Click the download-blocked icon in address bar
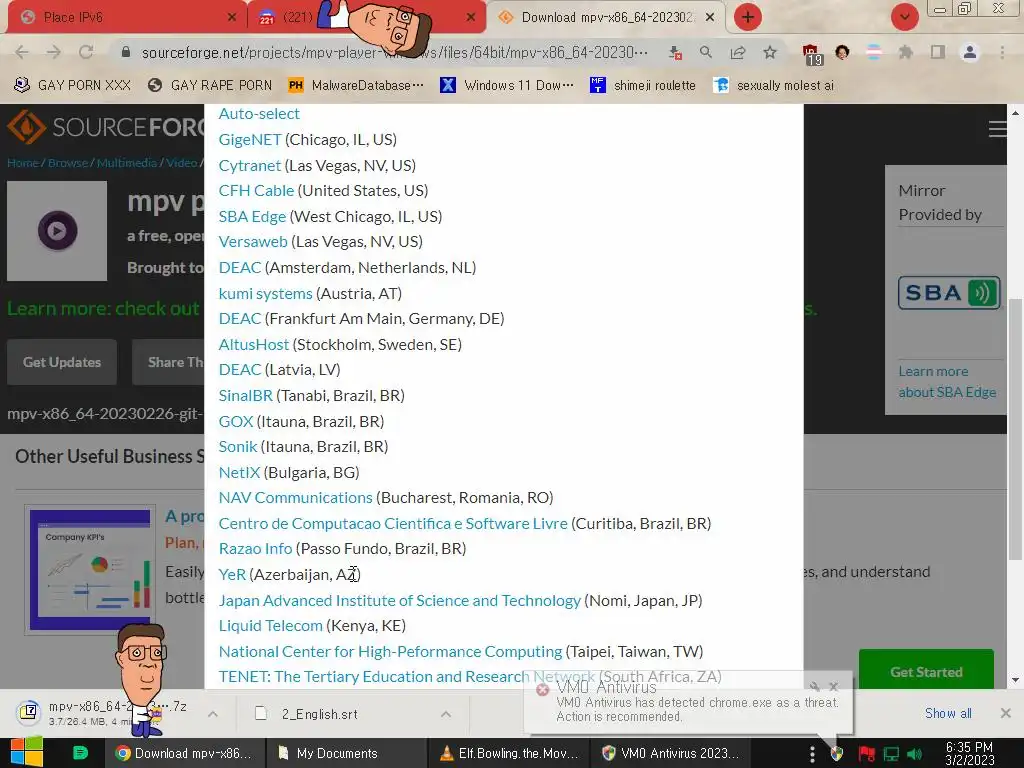This screenshot has height=768, width=1024. coord(675,53)
